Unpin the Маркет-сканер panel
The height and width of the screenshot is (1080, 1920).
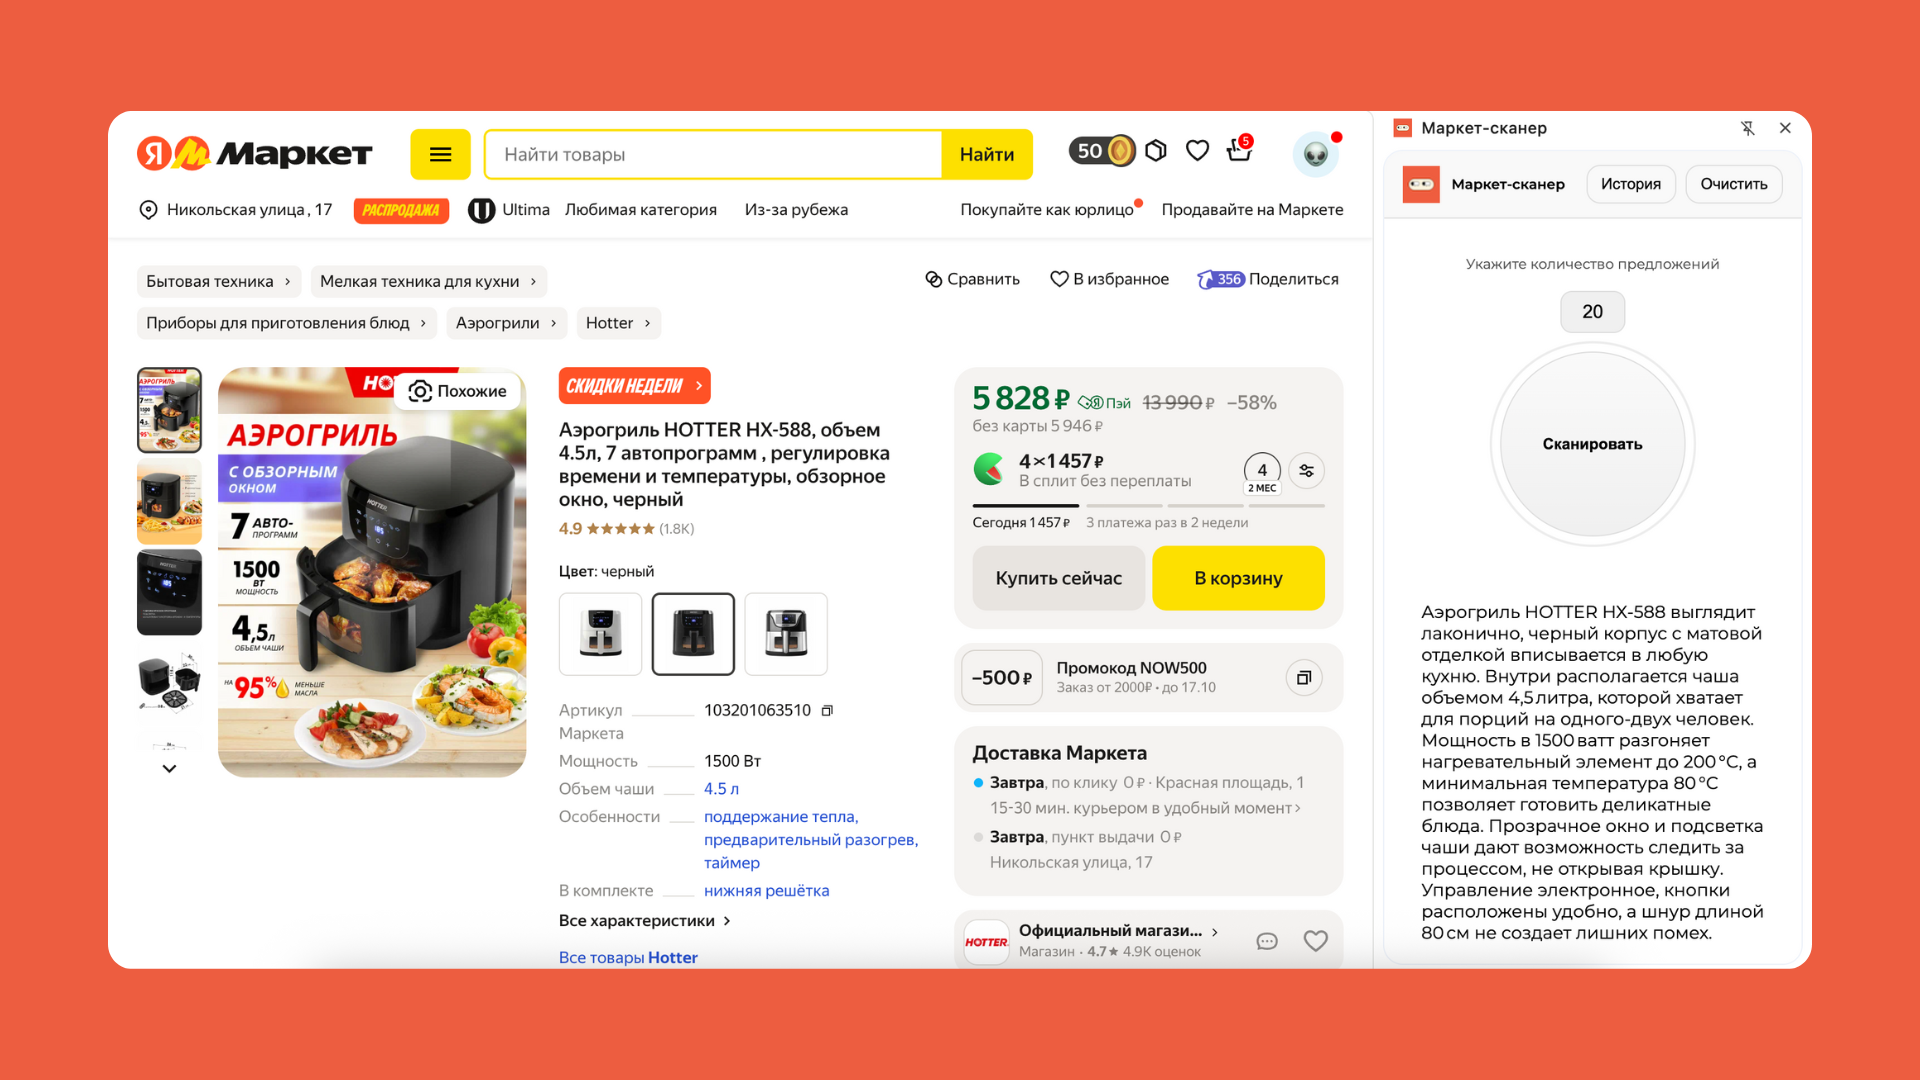click(1747, 128)
